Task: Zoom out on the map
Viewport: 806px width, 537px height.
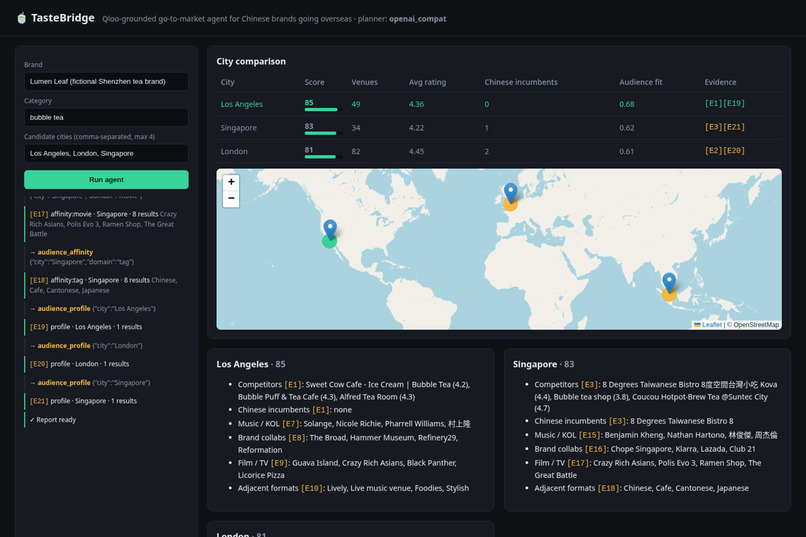Action: (x=231, y=198)
